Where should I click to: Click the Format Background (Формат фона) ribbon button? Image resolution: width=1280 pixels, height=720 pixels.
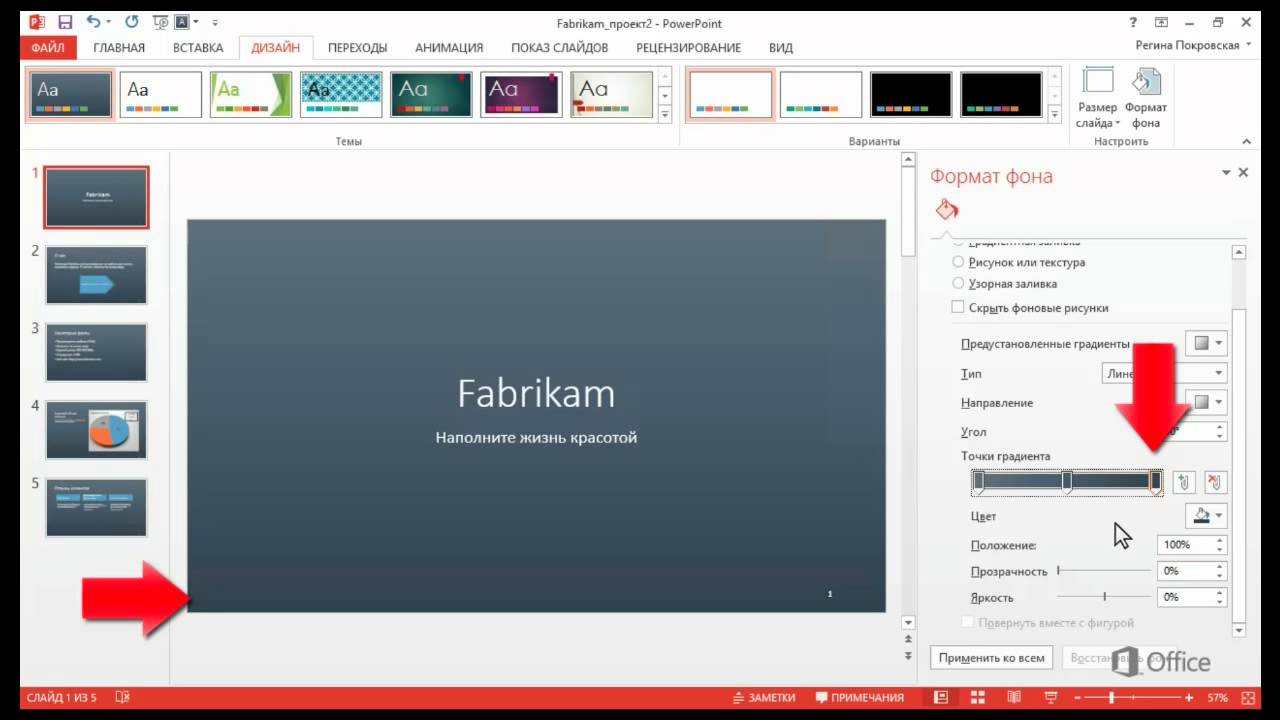1145,98
